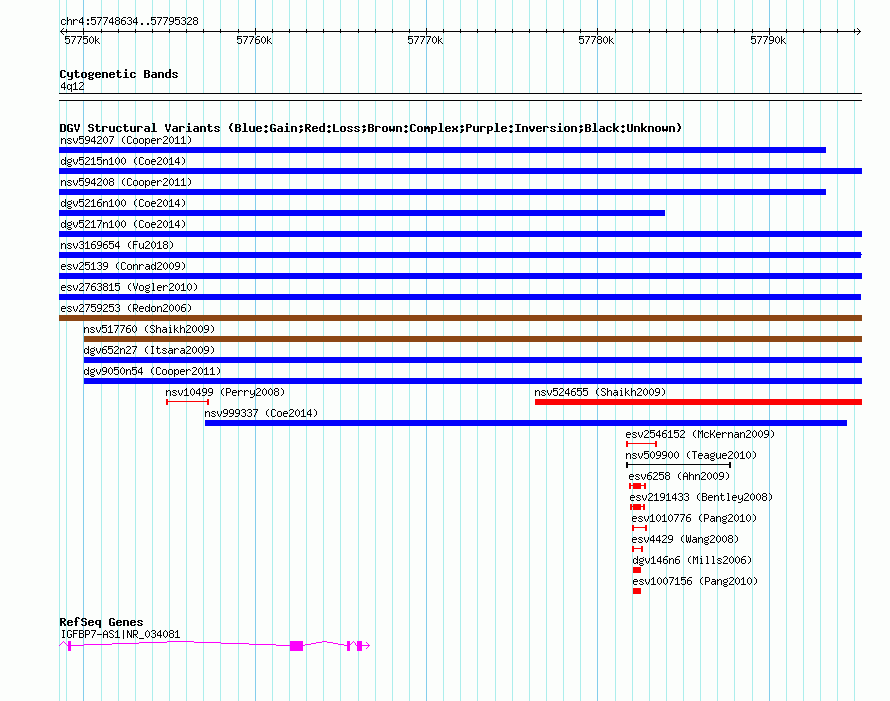Click the dgv652n27 (Itsara2009) label
Image resolution: width=890 pixels, height=701 pixels.
click(x=149, y=350)
